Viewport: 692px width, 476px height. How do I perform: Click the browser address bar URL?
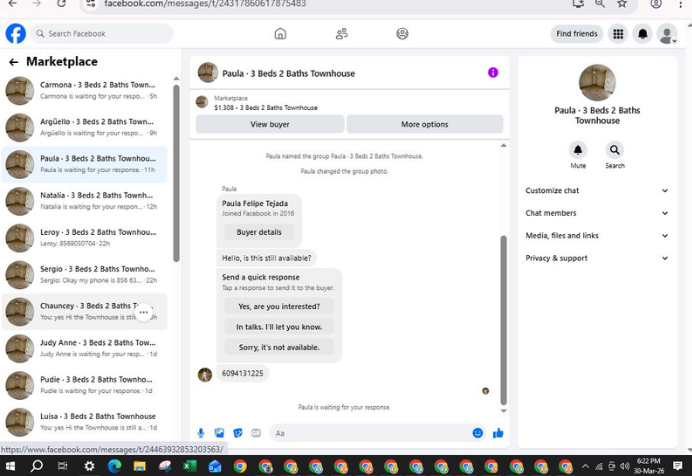coord(205,4)
